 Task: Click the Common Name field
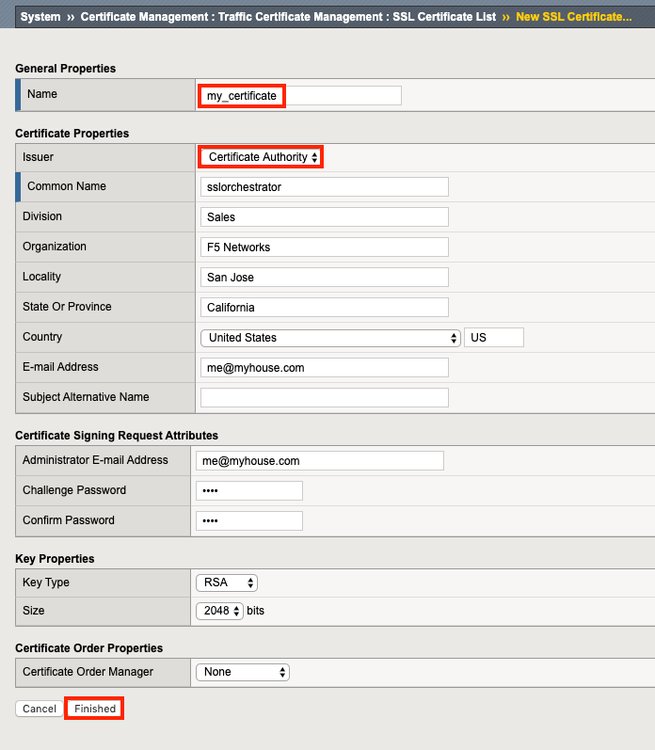pyautogui.click(x=324, y=187)
